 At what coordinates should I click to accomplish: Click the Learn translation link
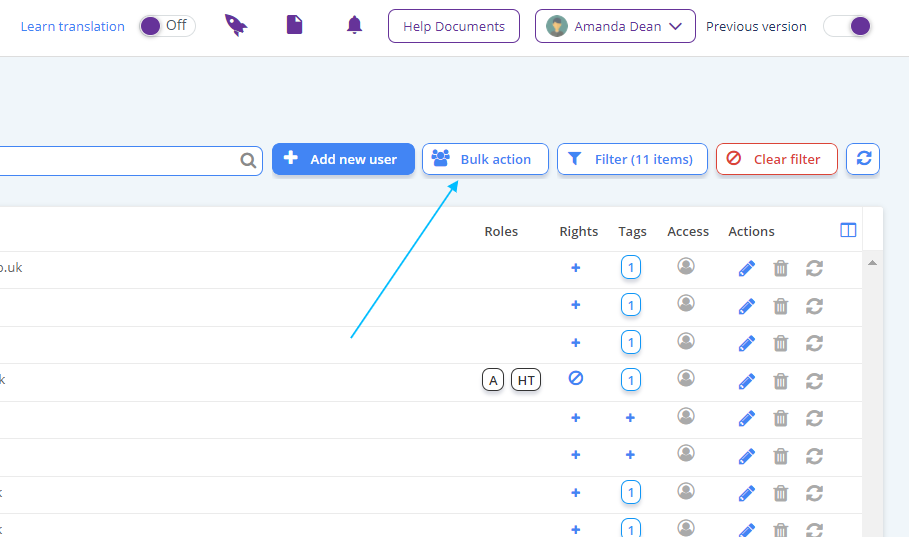72,27
